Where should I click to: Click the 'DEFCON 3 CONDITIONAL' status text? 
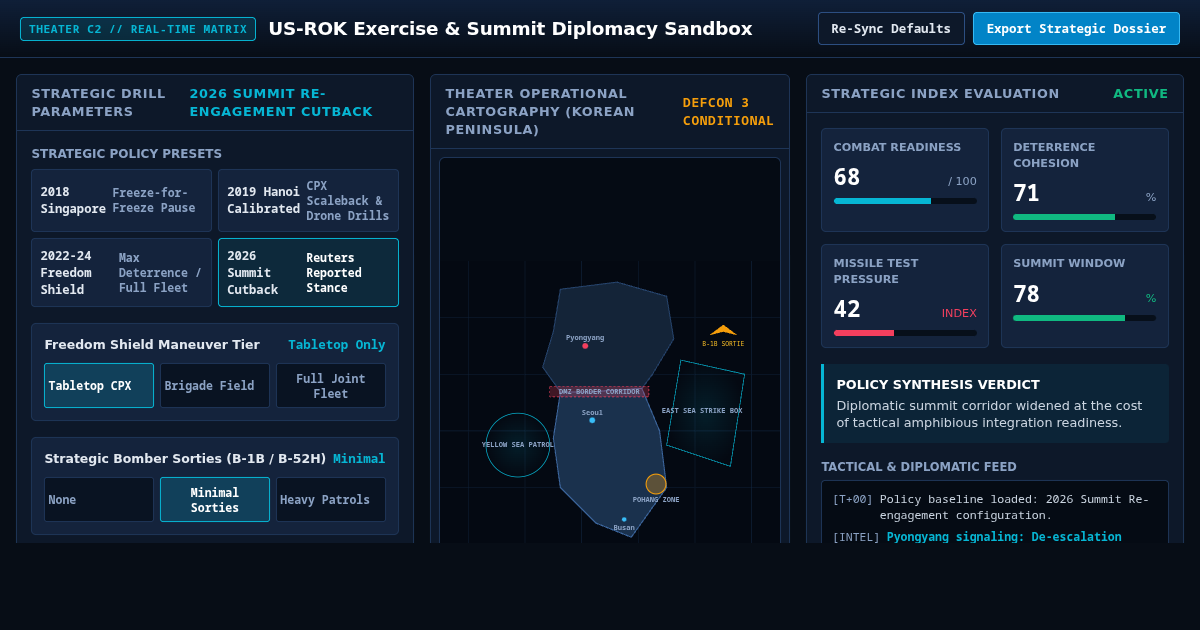click(x=728, y=112)
